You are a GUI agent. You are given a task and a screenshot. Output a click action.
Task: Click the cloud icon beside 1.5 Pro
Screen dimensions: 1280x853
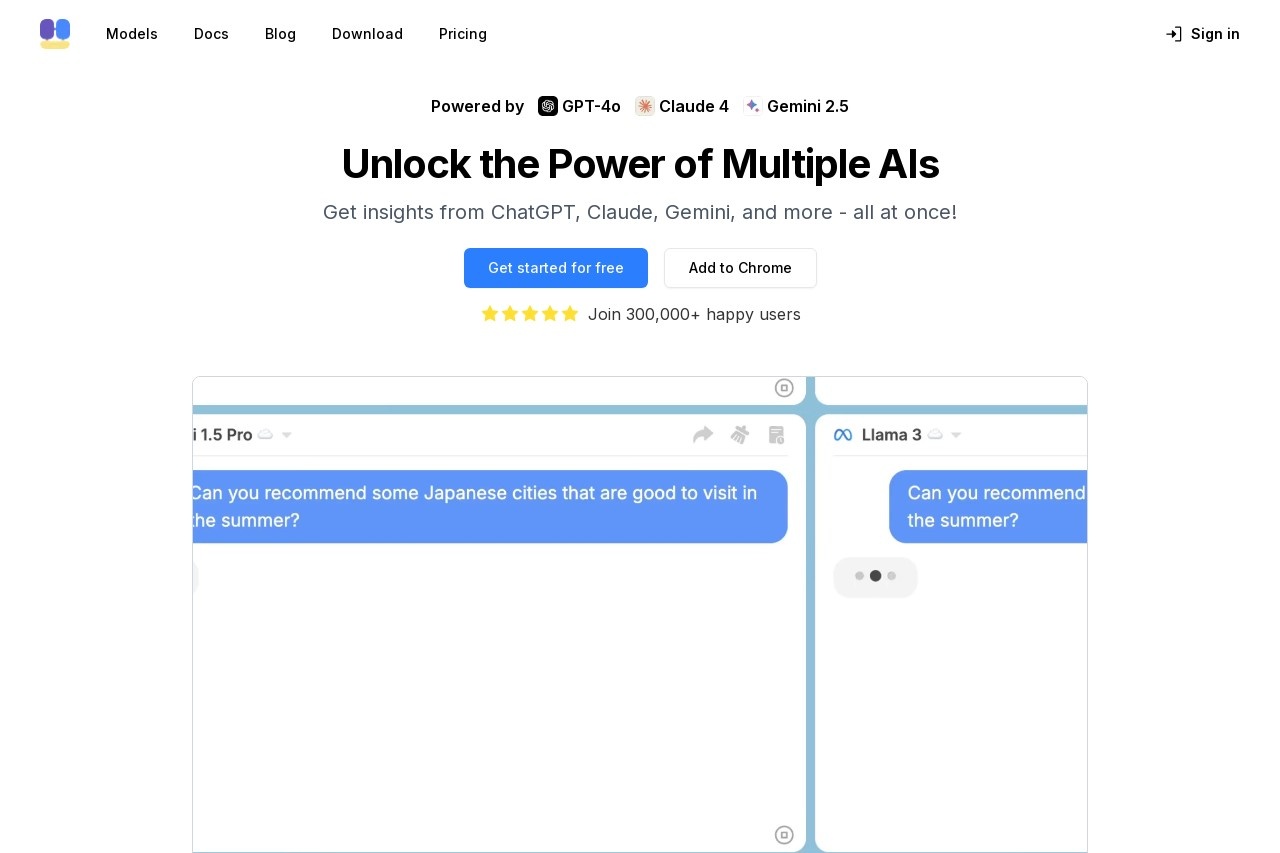tap(265, 435)
